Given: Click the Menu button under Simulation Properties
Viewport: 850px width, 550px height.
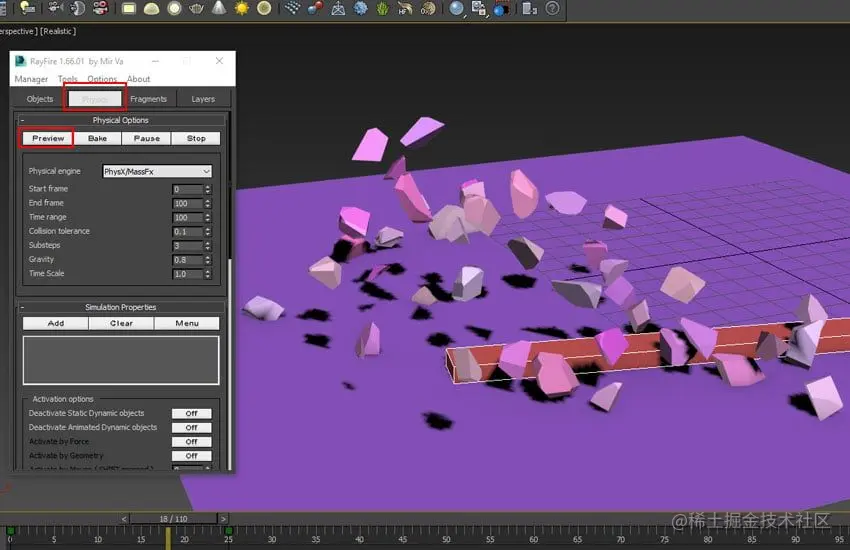Looking at the screenshot, I should pyautogui.click(x=187, y=323).
